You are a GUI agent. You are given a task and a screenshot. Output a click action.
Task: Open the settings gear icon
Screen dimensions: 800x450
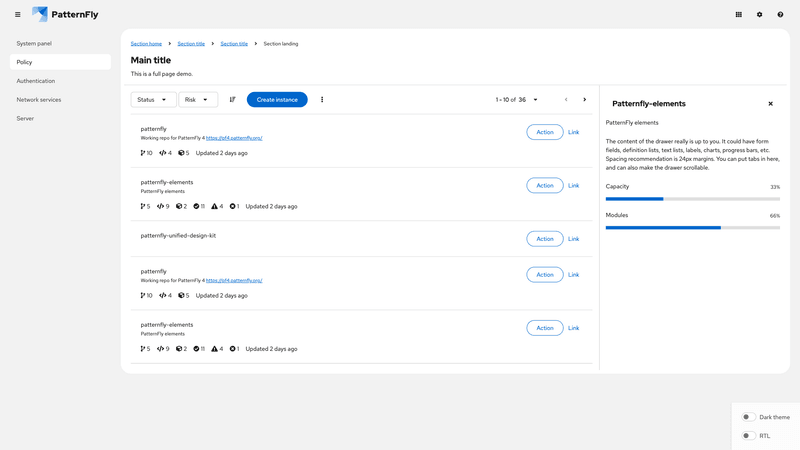click(759, 15)
